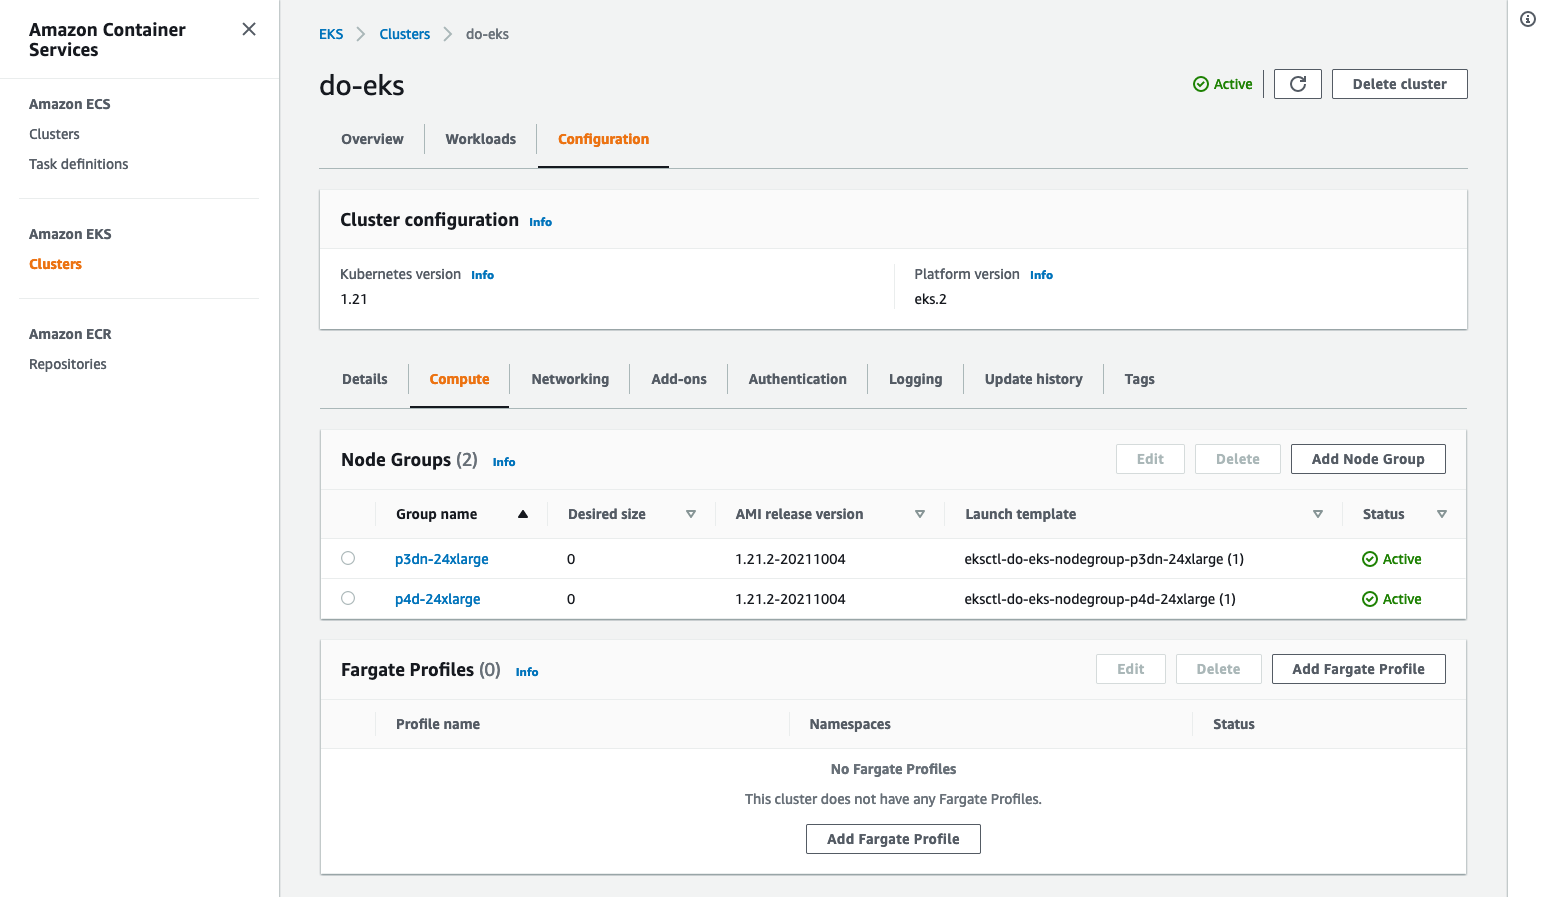Open the Tags sub-tab
Image resolution: width=1546 pixels, height=897 pixels.
click(x=1139, y=379)
